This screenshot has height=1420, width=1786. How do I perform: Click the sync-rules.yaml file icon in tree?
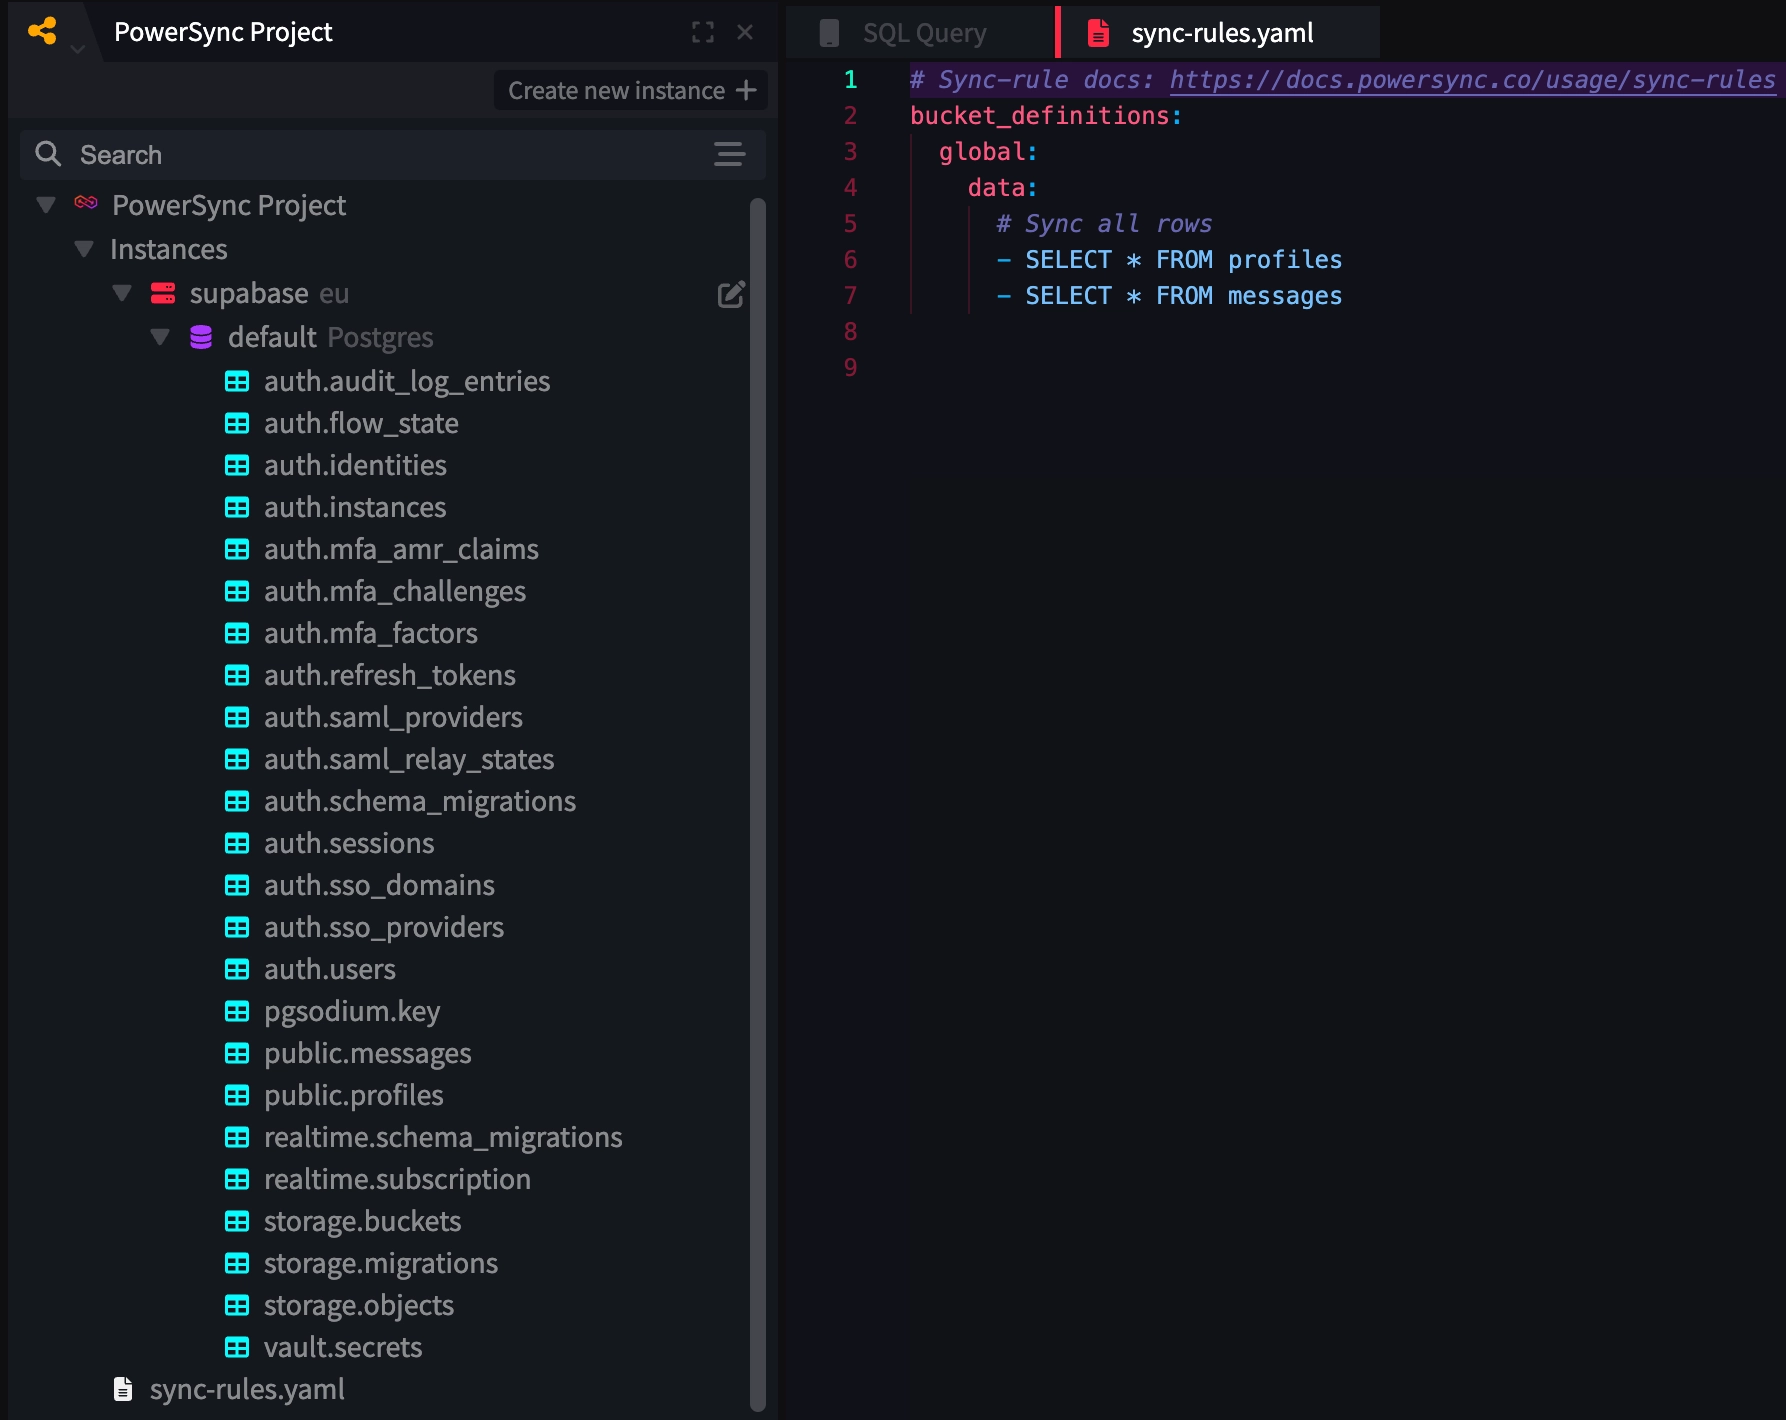click(x=123, y=1389)
